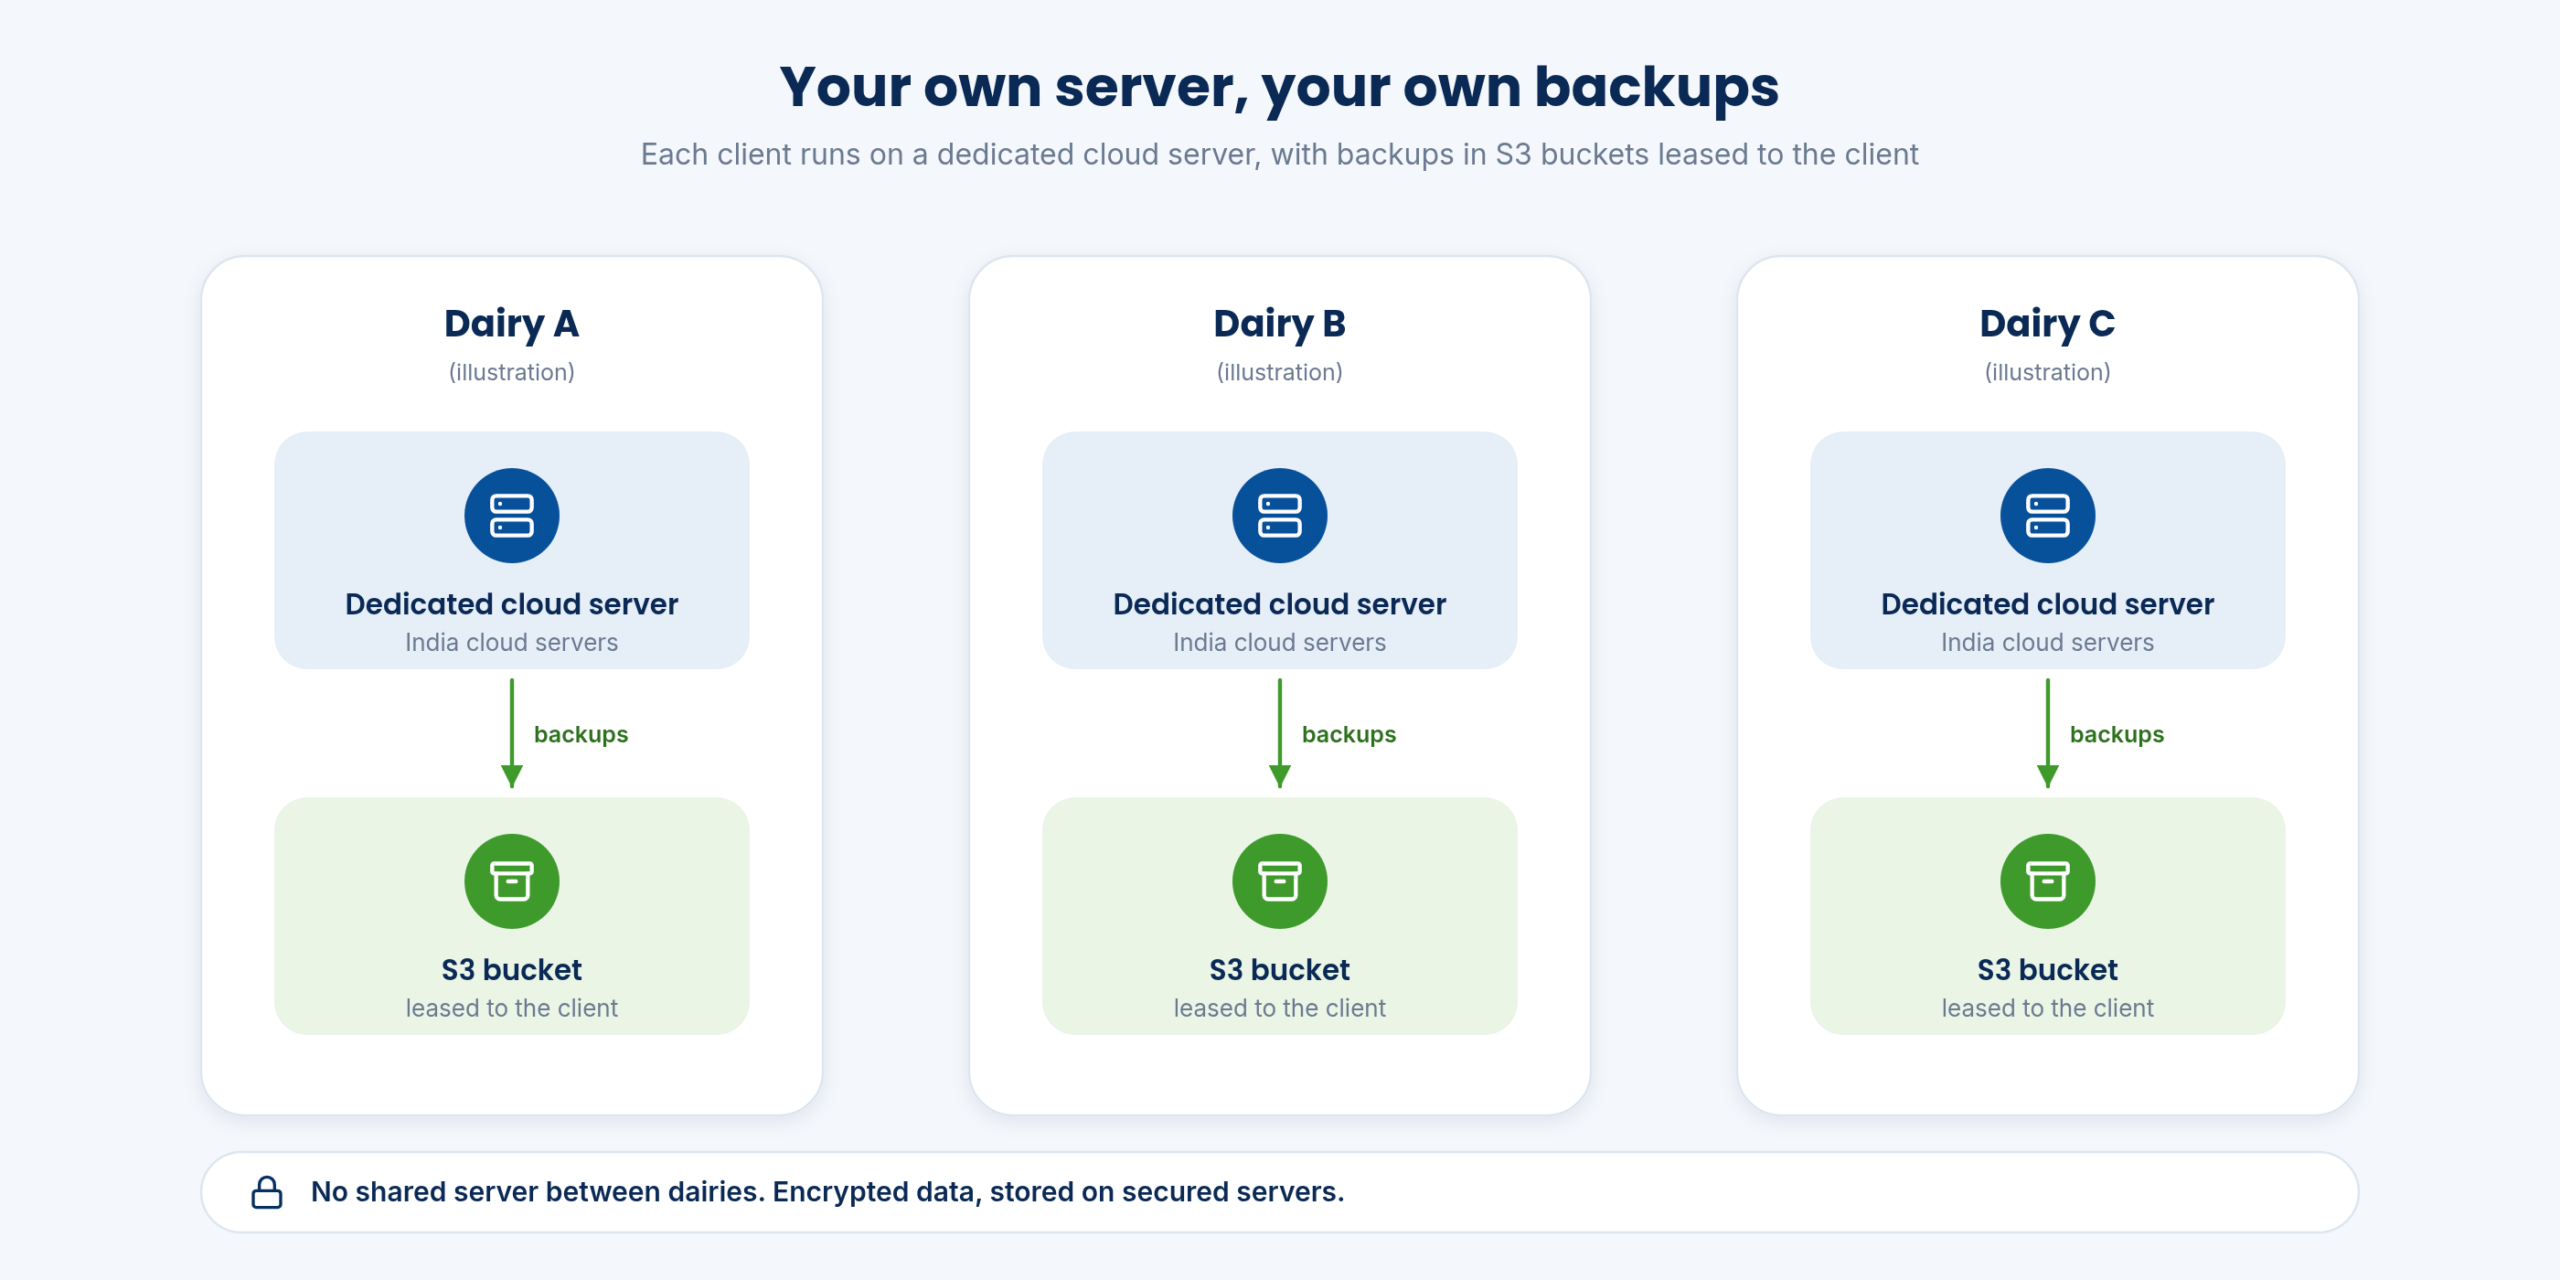Image resolution: width=2560 pixels, height=1280 pixels.
Task: Click the padlock icon in the bottom note
Action: 267,1192
